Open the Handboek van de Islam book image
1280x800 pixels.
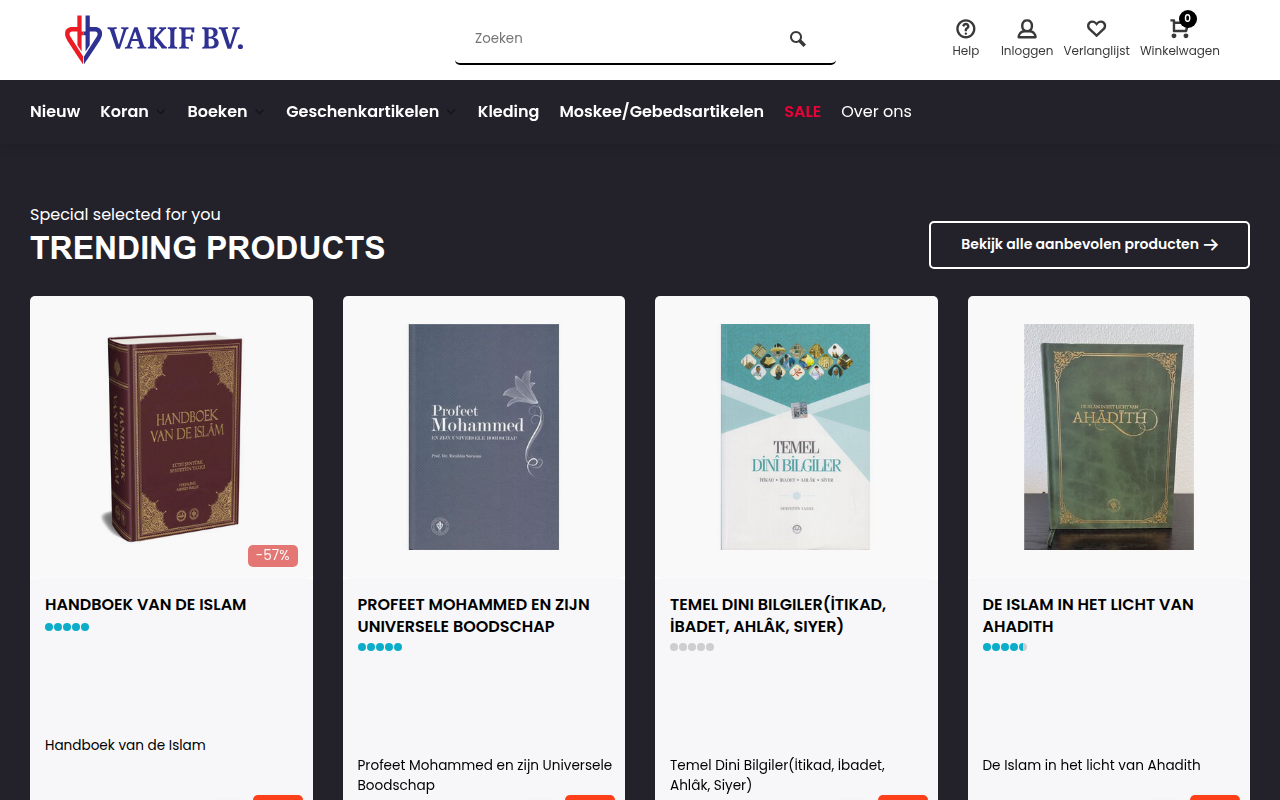coord(171,437)
